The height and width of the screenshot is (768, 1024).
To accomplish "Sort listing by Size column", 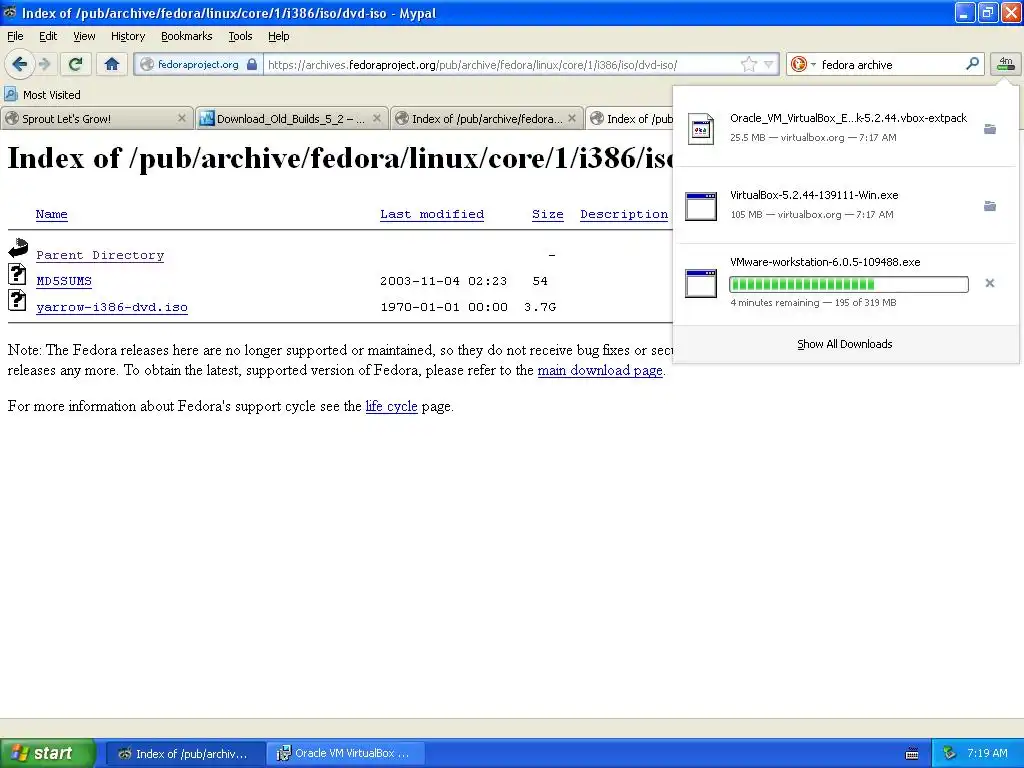I will 547,214.
